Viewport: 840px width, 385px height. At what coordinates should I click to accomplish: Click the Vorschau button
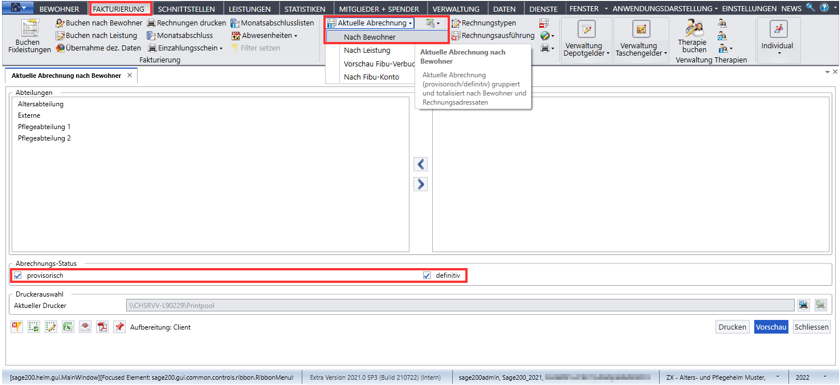pyautogui.click(x=771, y=327)
